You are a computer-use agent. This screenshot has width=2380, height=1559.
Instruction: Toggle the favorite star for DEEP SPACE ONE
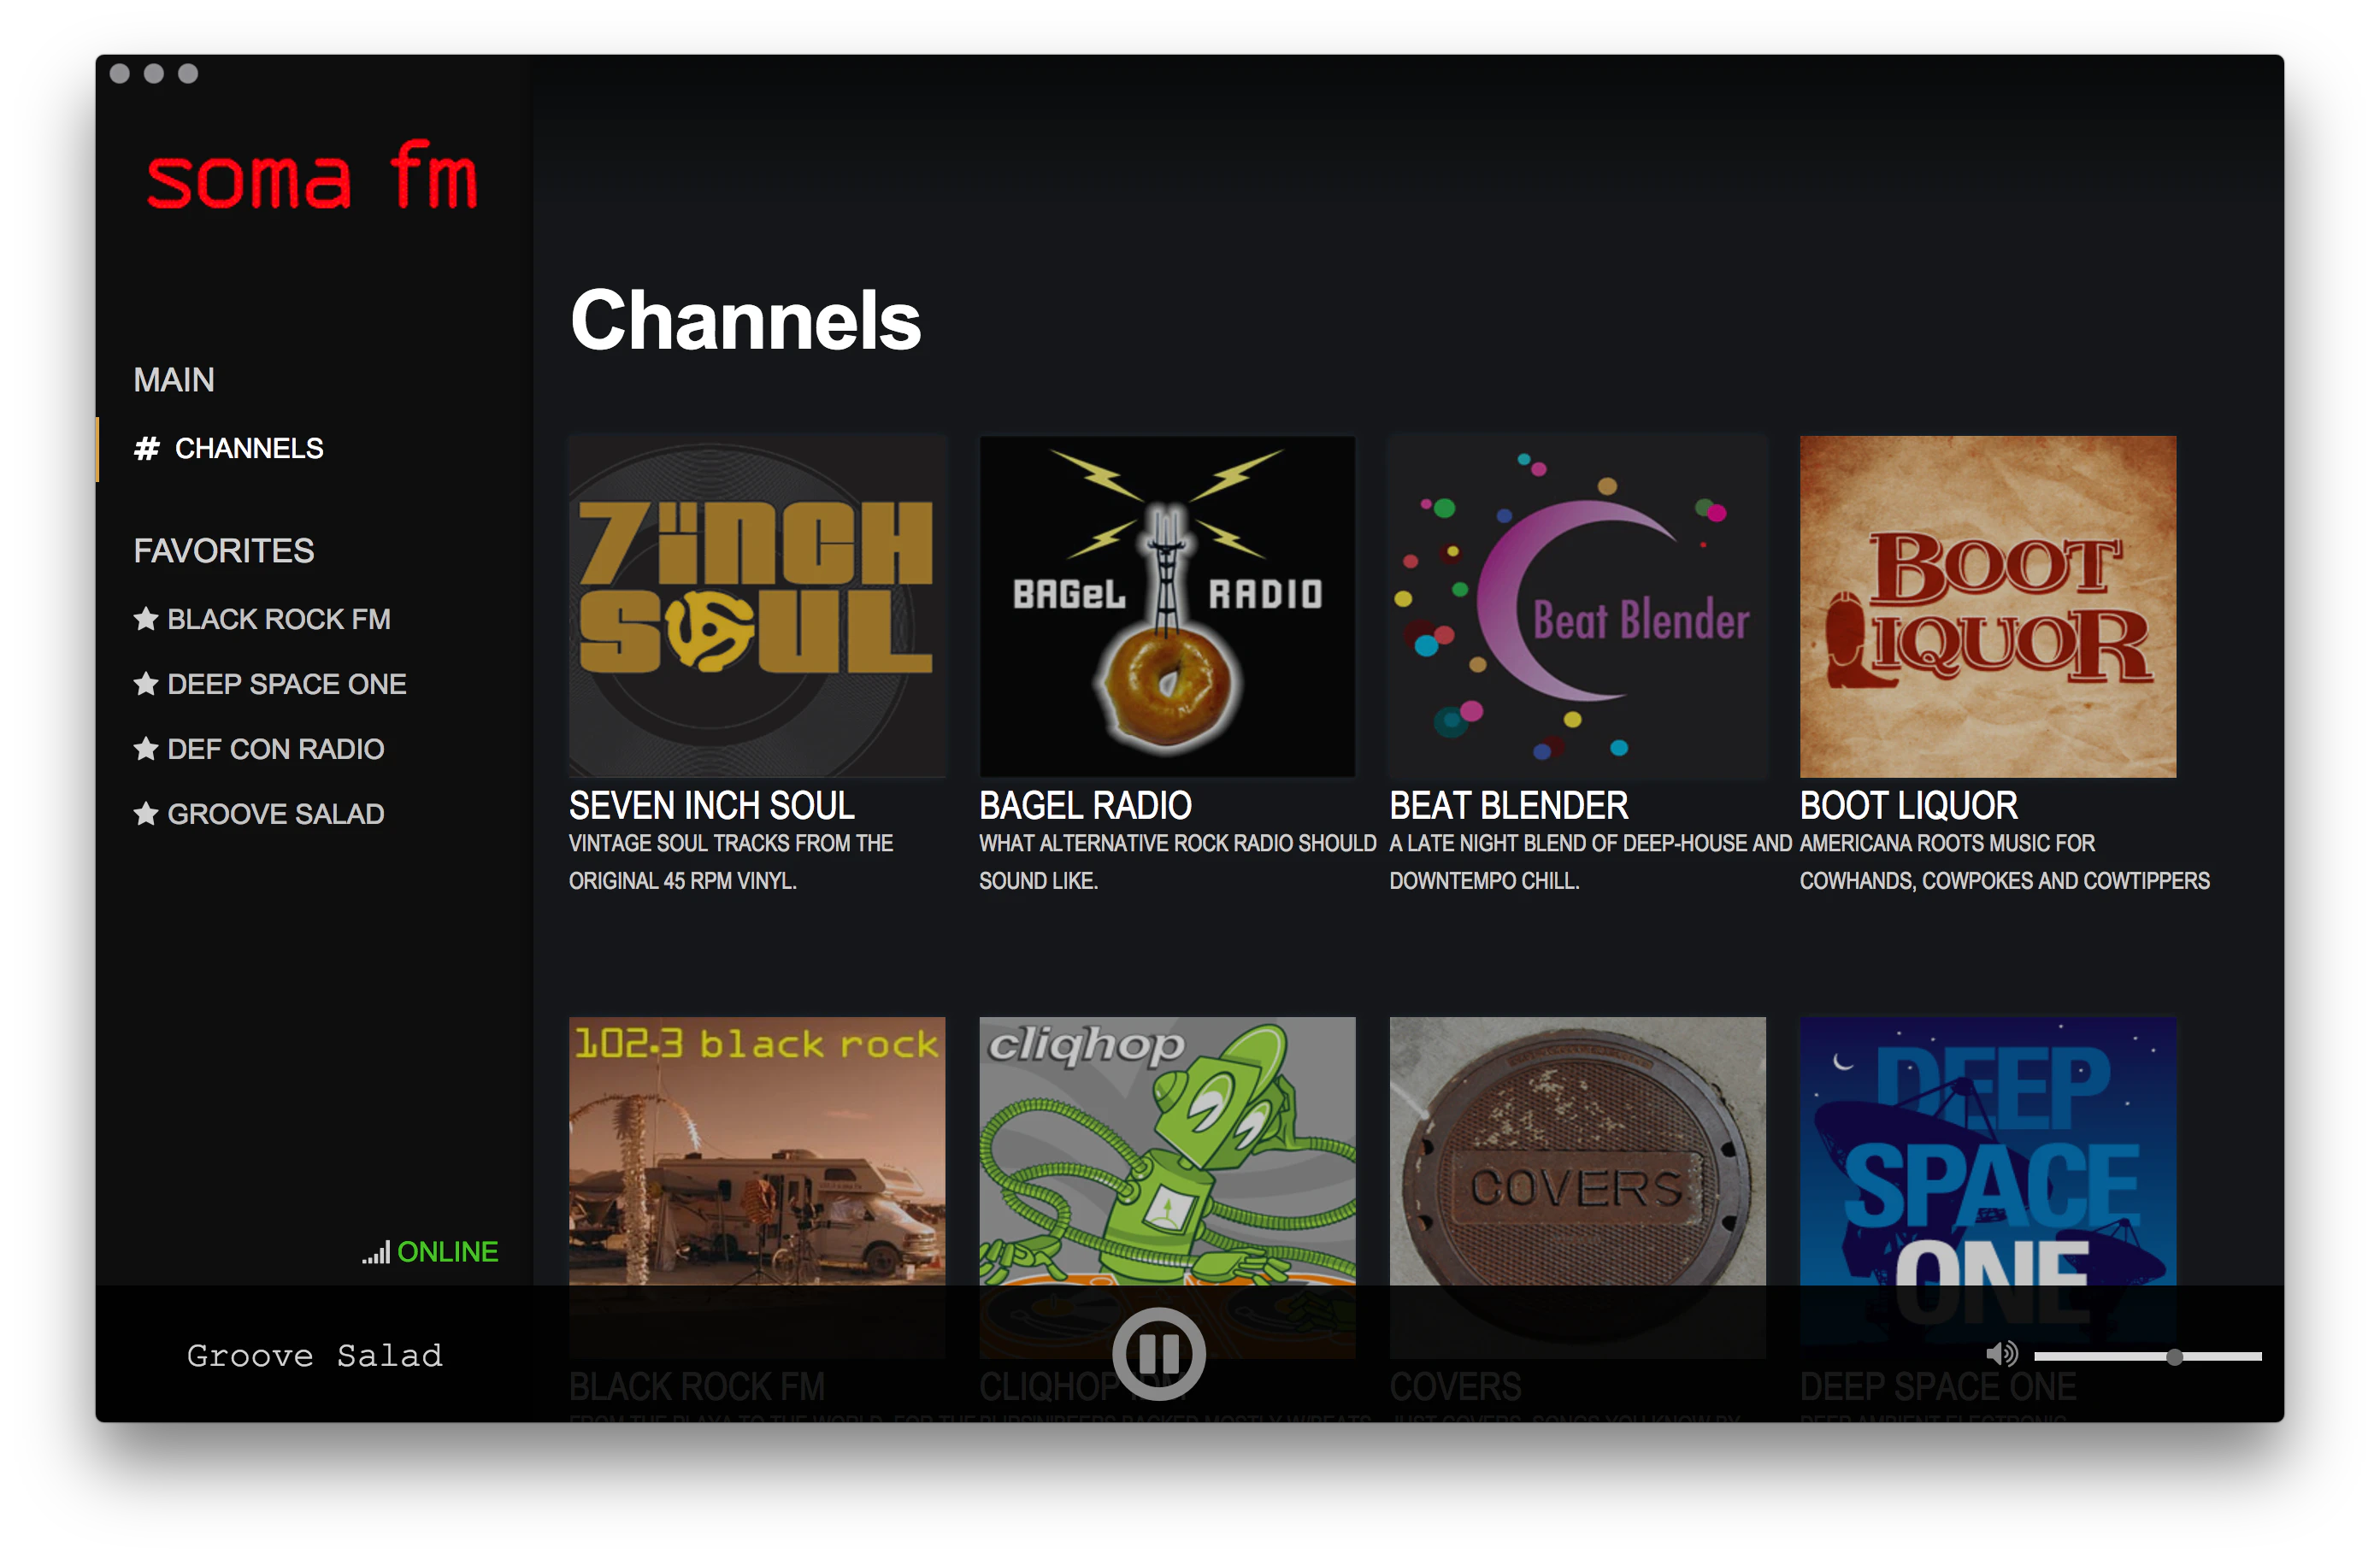tap(147, 683)
